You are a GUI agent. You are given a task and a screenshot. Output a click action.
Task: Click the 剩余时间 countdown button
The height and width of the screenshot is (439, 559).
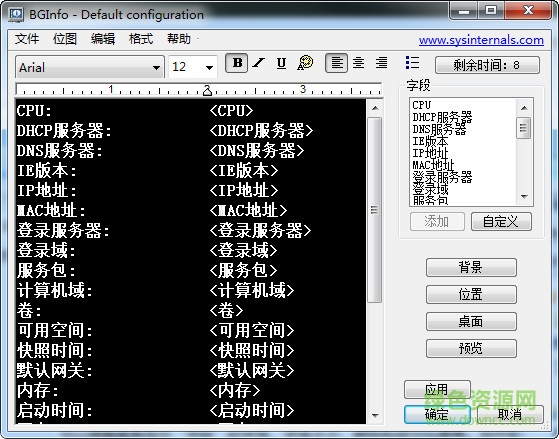coord(487,65)
